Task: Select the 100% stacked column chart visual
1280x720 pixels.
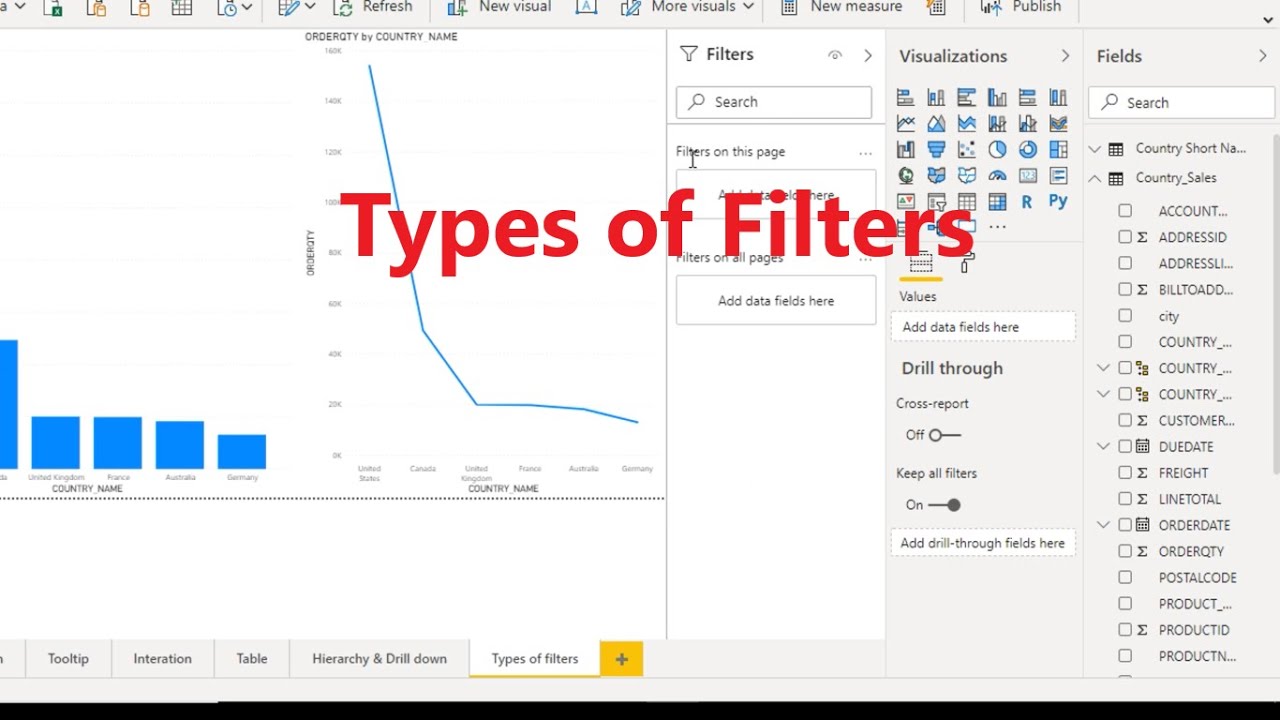Action: 1058,97
